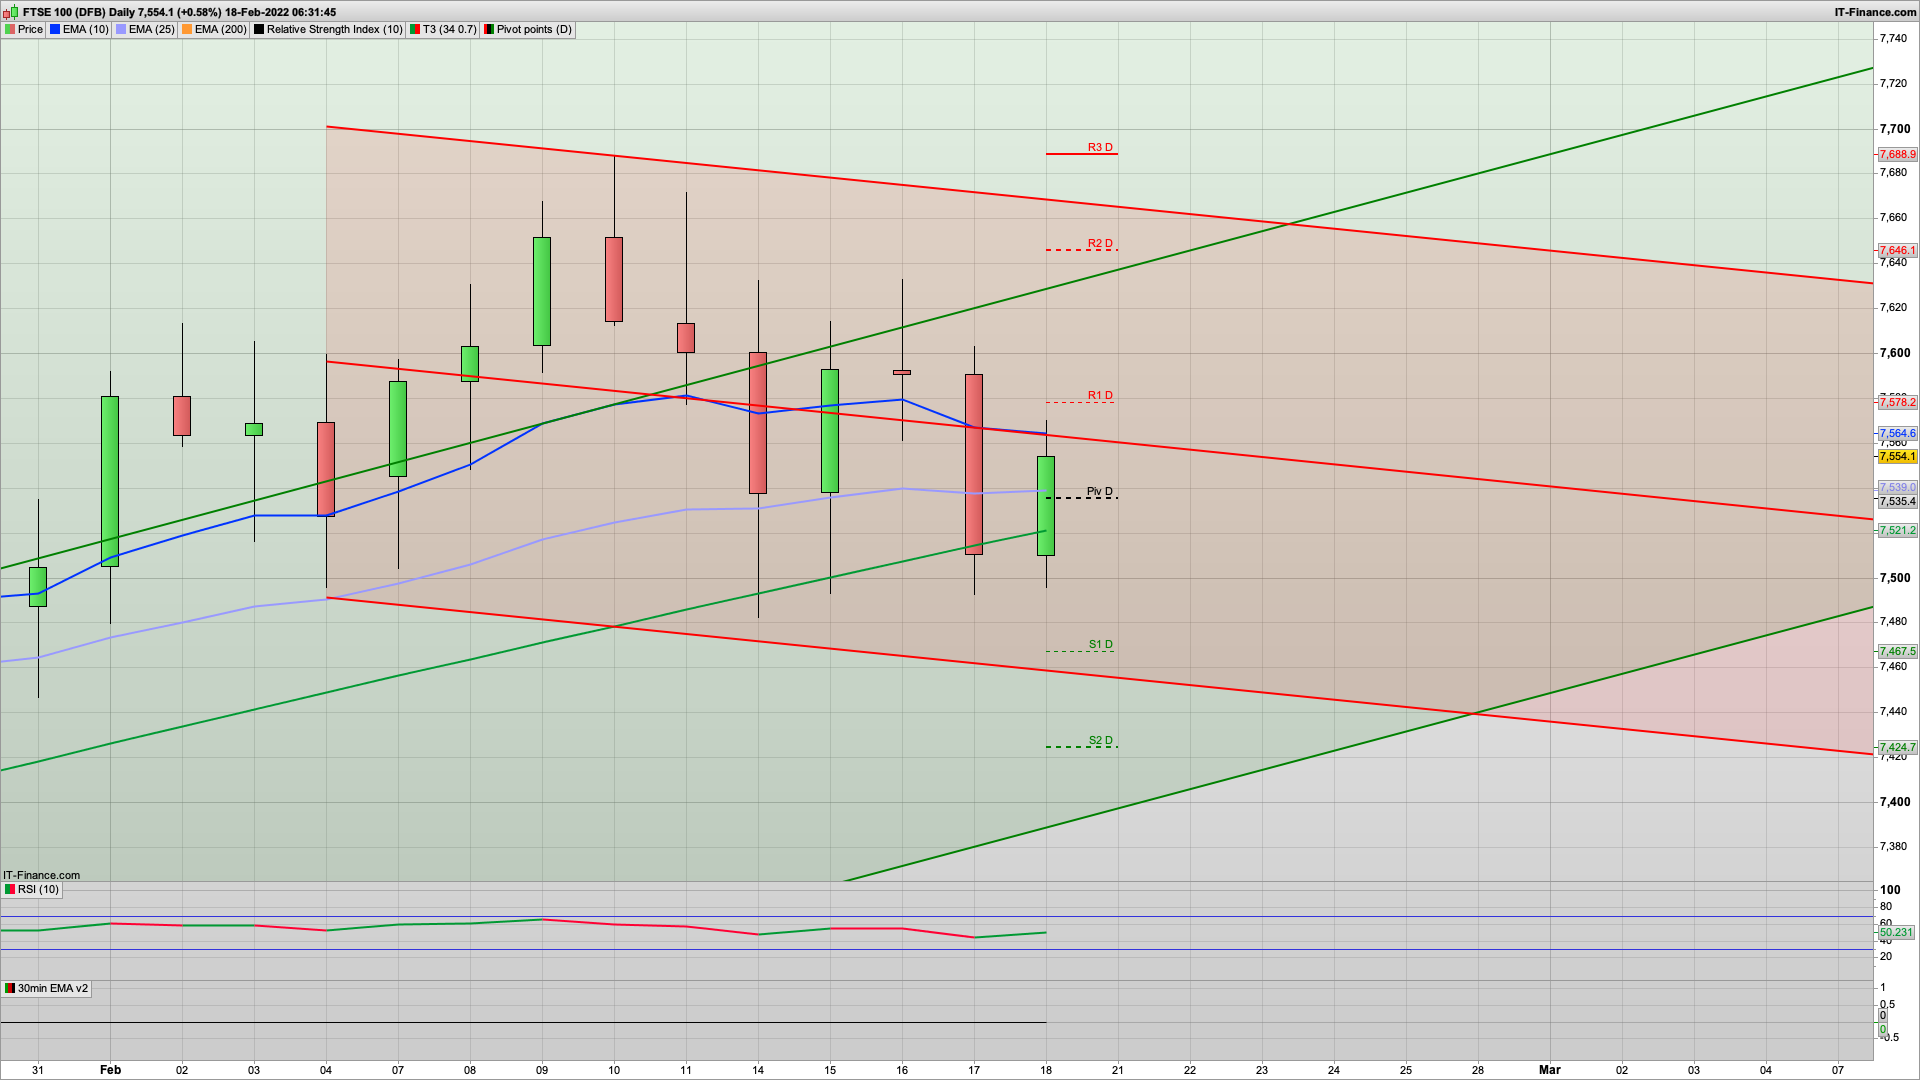Open the Relative Strength Index (10) legend button
Screen dimensions: 1920x1080
(x=328, y=29)
